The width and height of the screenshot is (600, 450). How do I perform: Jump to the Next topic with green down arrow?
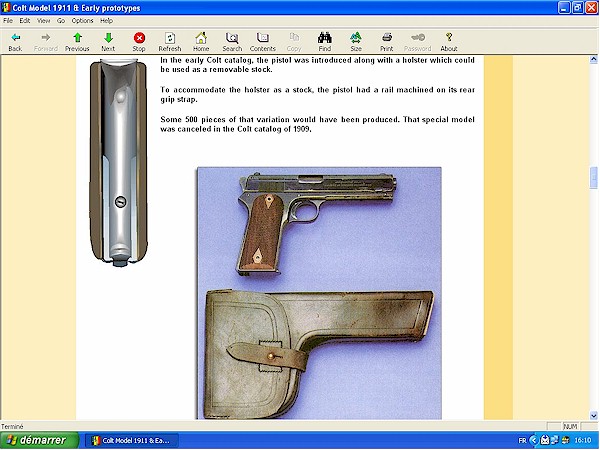tap(108, 42)
